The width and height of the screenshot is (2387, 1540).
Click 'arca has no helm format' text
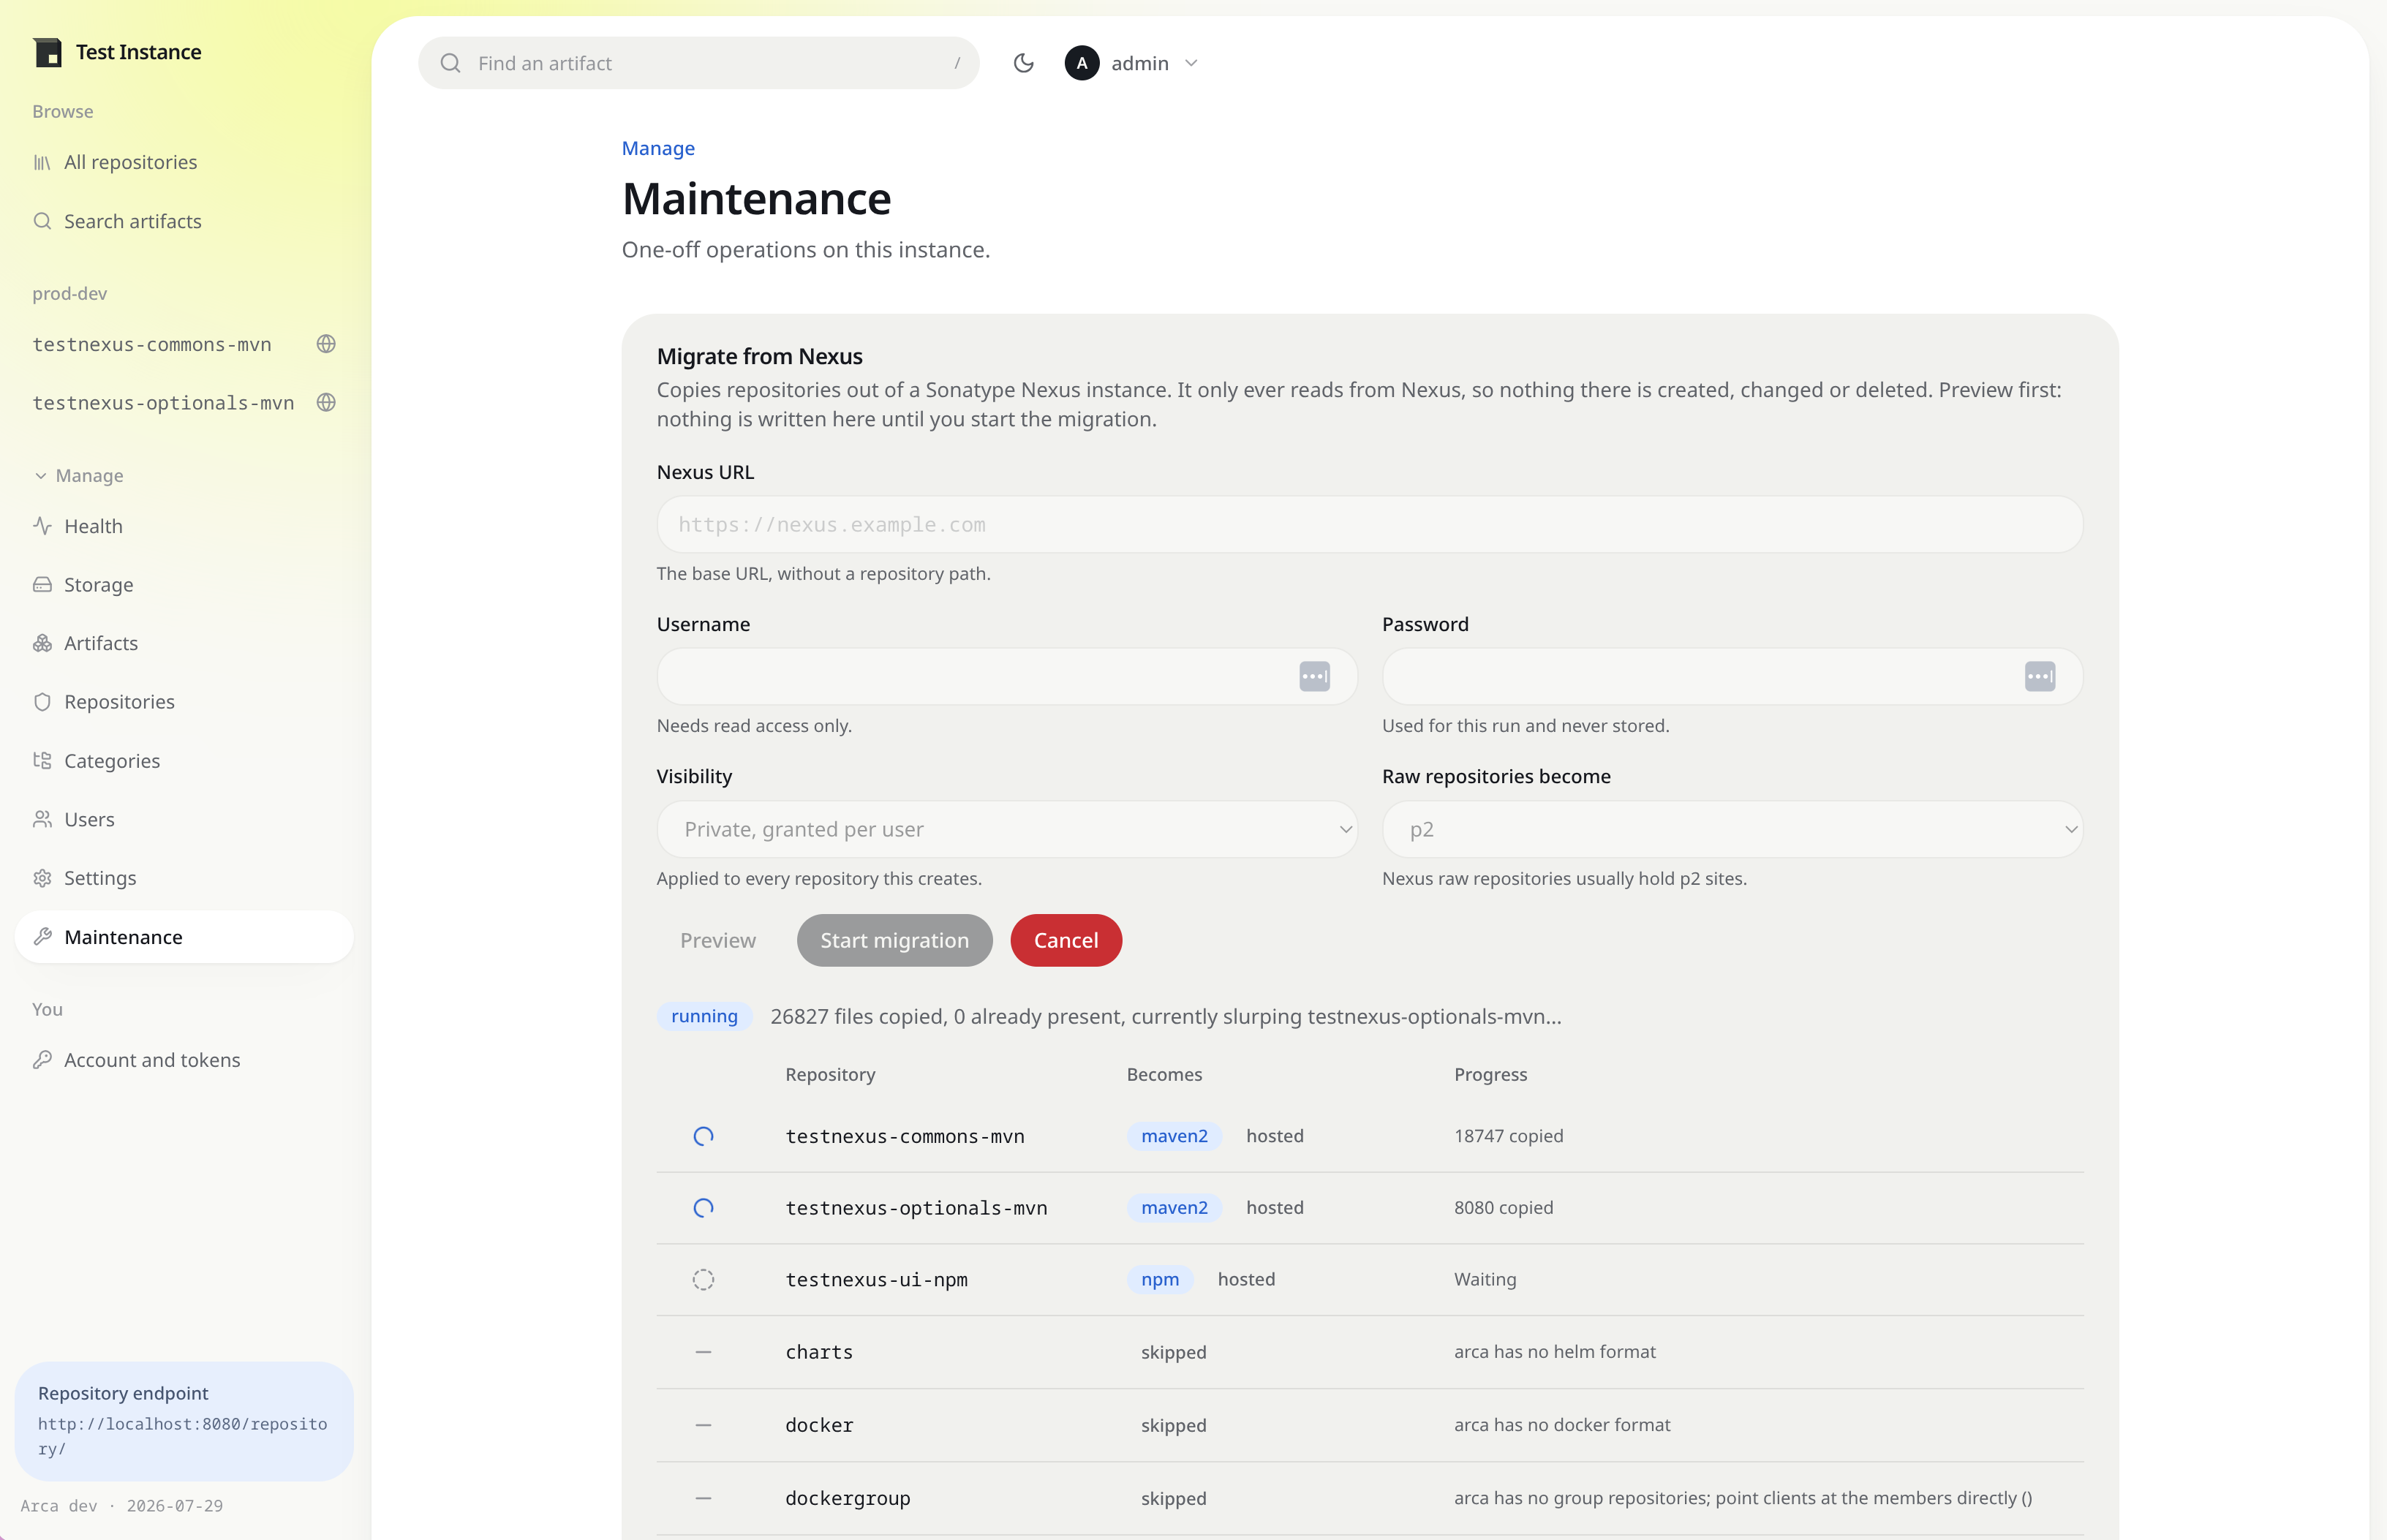(x=1554, y=1352)
